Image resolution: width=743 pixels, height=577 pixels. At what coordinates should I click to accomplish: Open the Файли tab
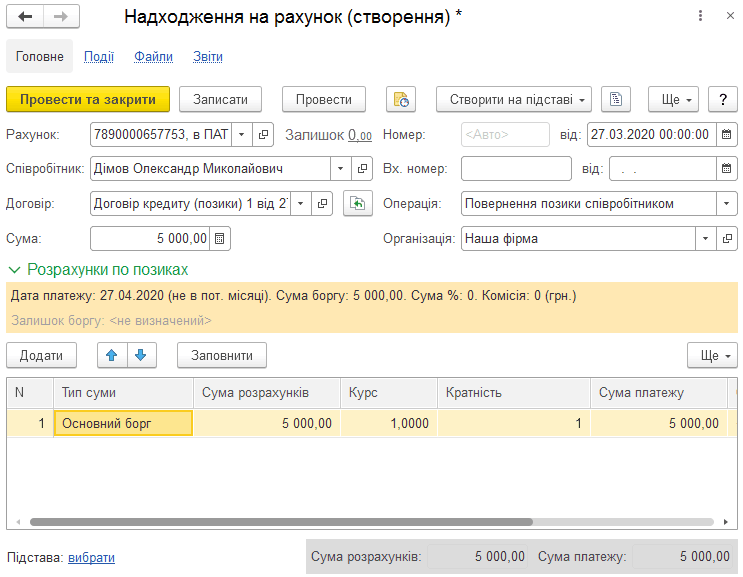tap(154, 56)
